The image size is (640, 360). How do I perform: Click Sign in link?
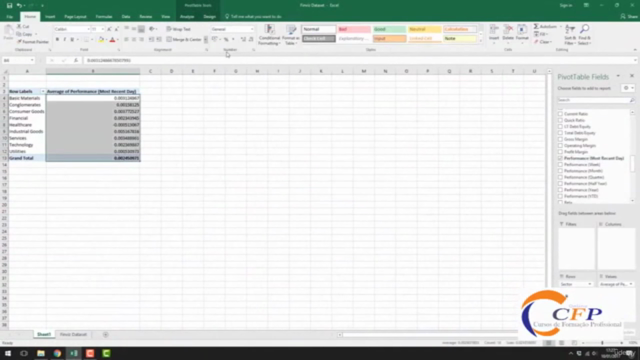coord(566,5)
